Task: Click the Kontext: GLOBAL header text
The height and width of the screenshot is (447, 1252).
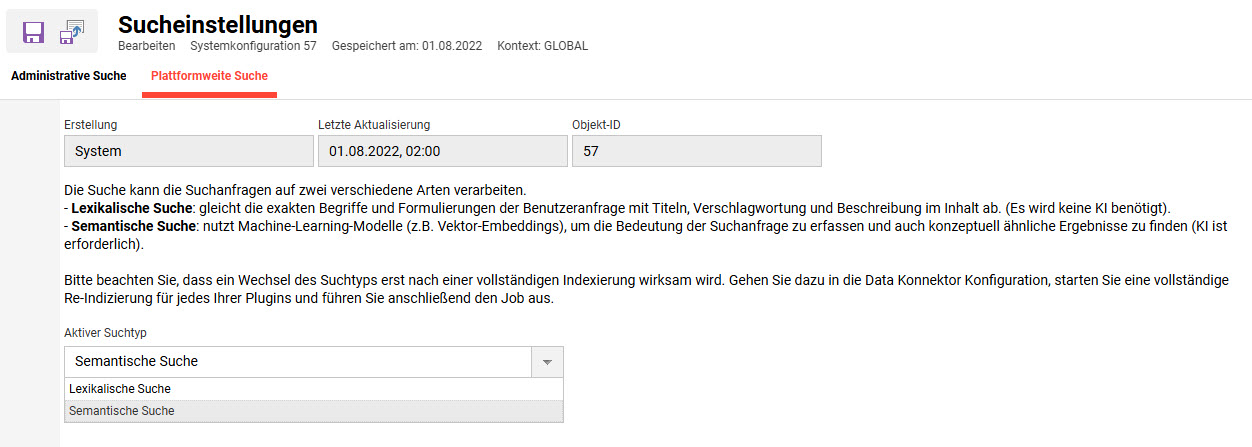Action: [542, 46]
